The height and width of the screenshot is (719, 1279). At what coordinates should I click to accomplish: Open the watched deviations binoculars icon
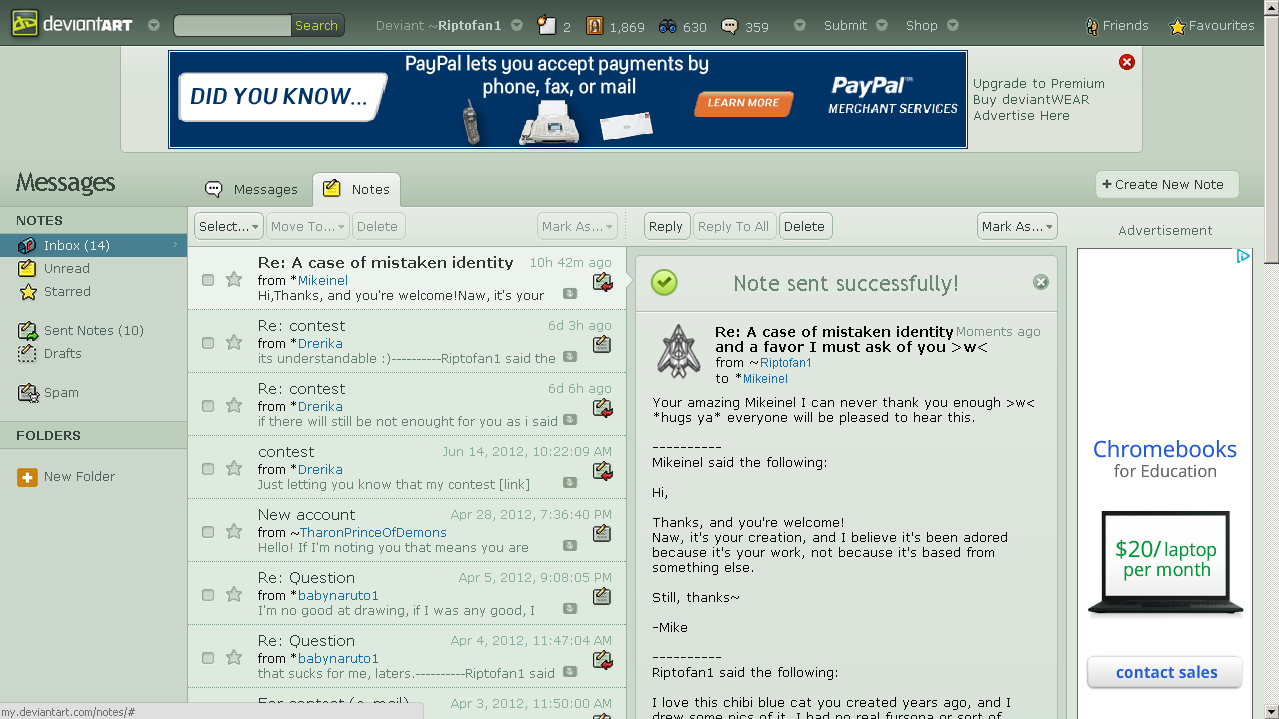coord(667,26)
